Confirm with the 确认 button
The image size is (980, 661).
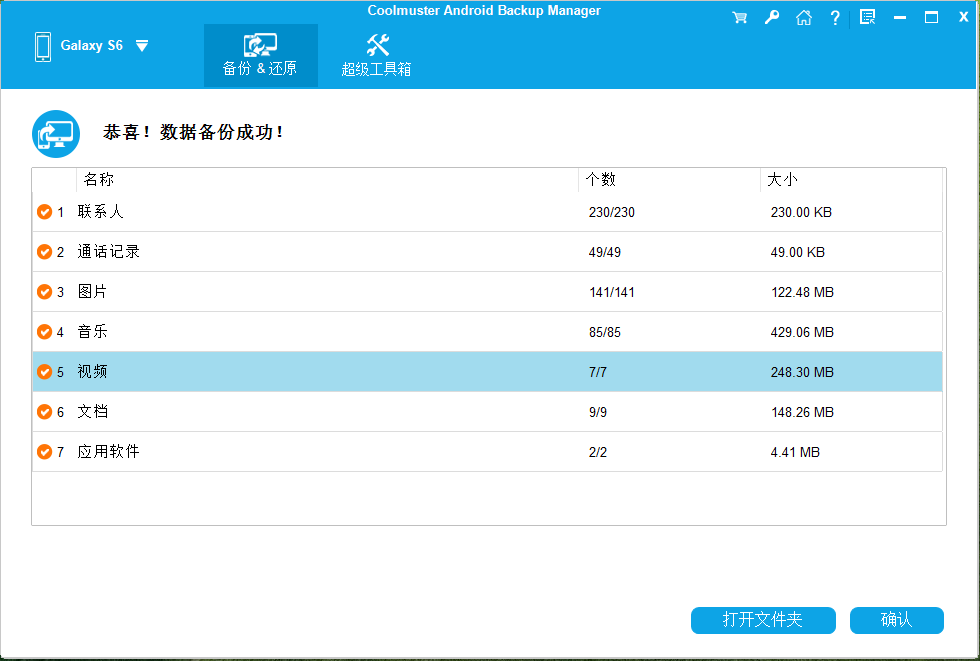click(897, 620)
